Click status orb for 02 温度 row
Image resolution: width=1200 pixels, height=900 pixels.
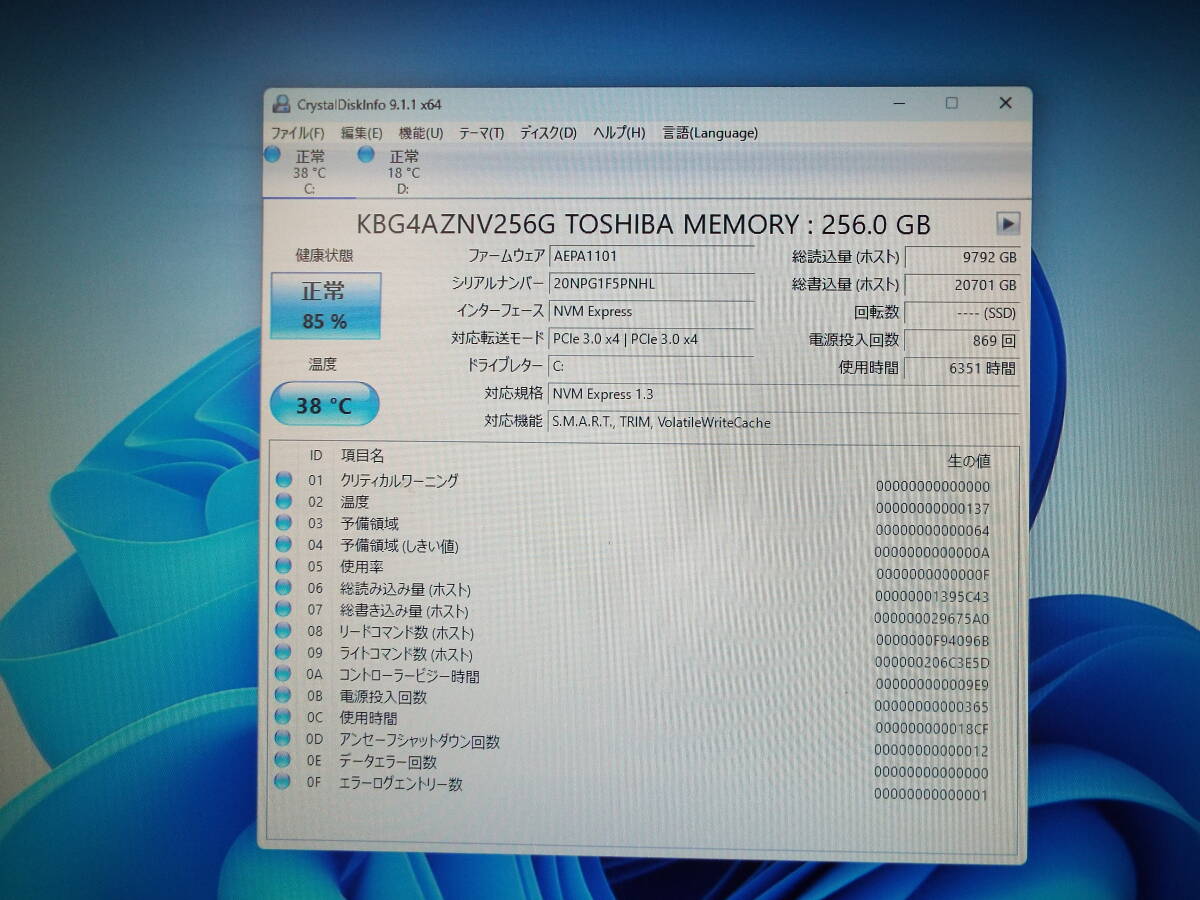(x=283, y=501)
